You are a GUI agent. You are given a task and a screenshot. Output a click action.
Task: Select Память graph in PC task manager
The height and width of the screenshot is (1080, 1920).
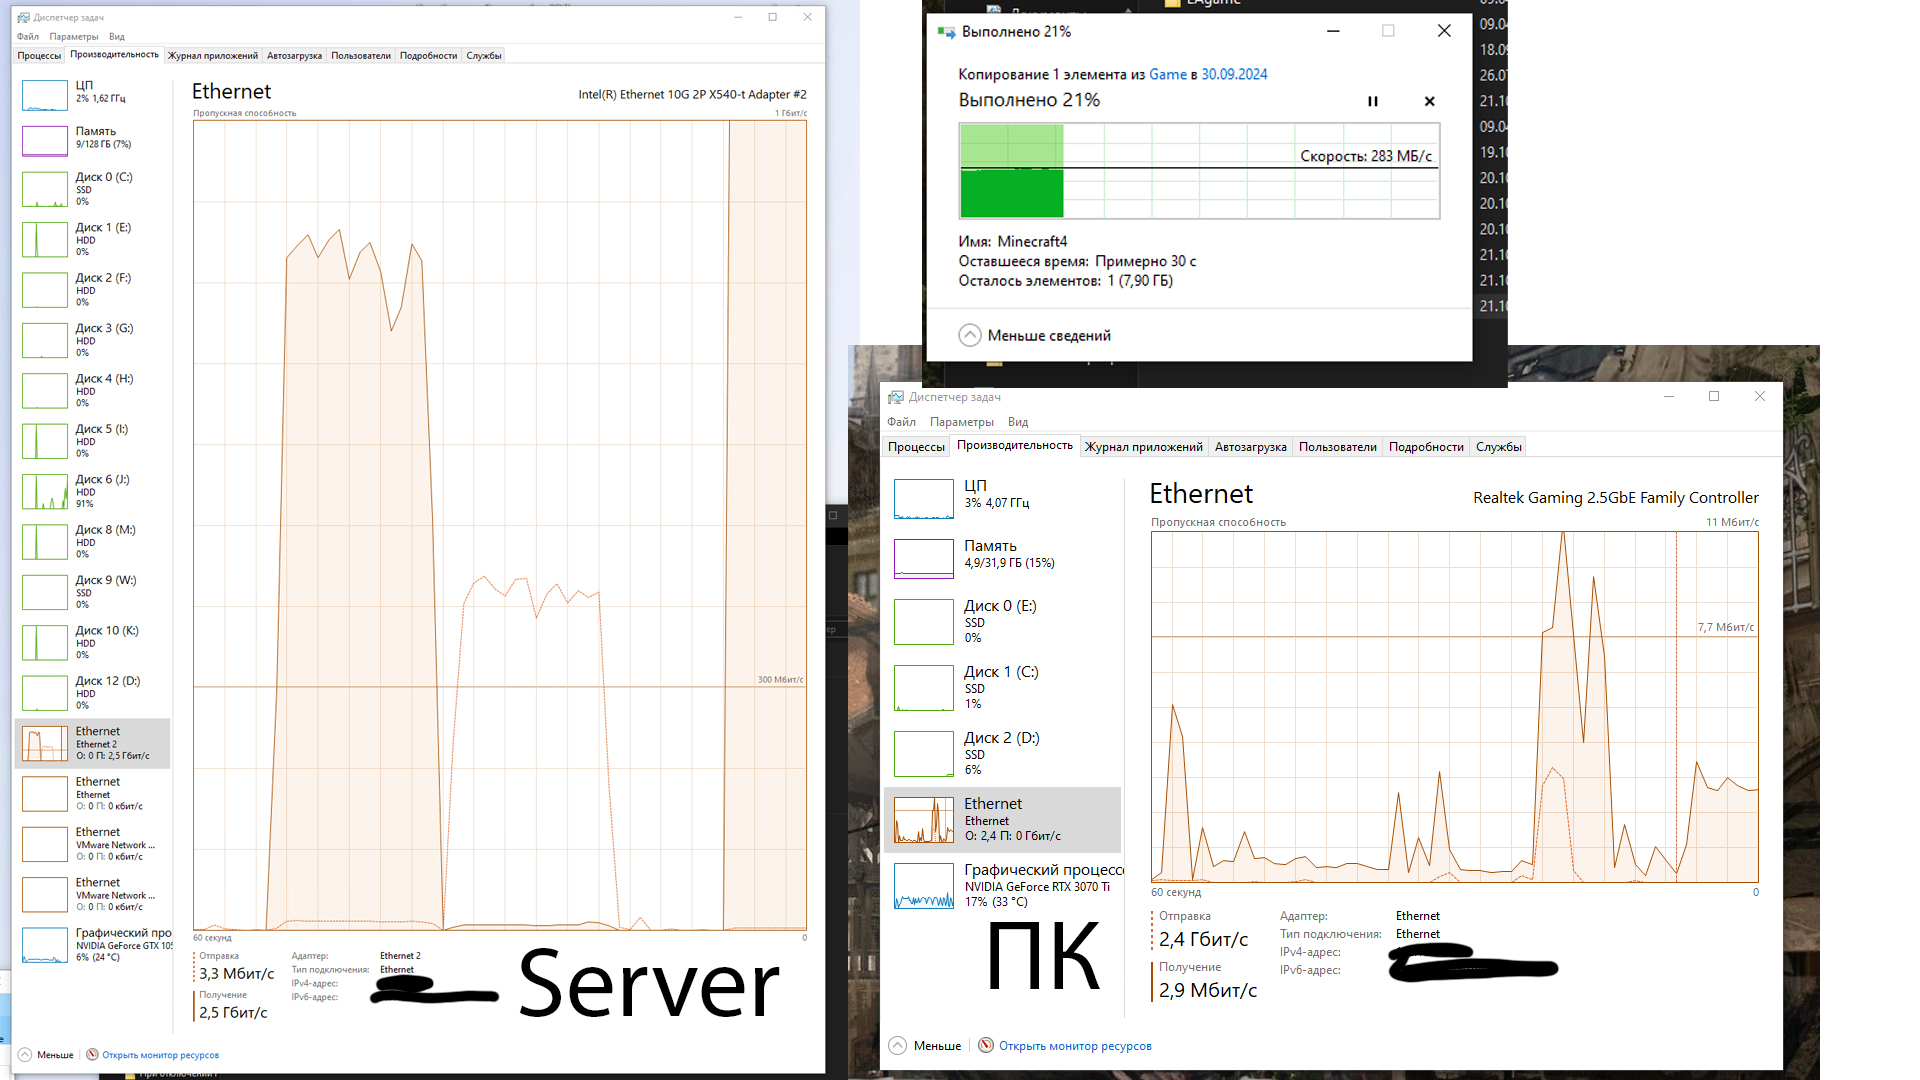coord(923,558)
